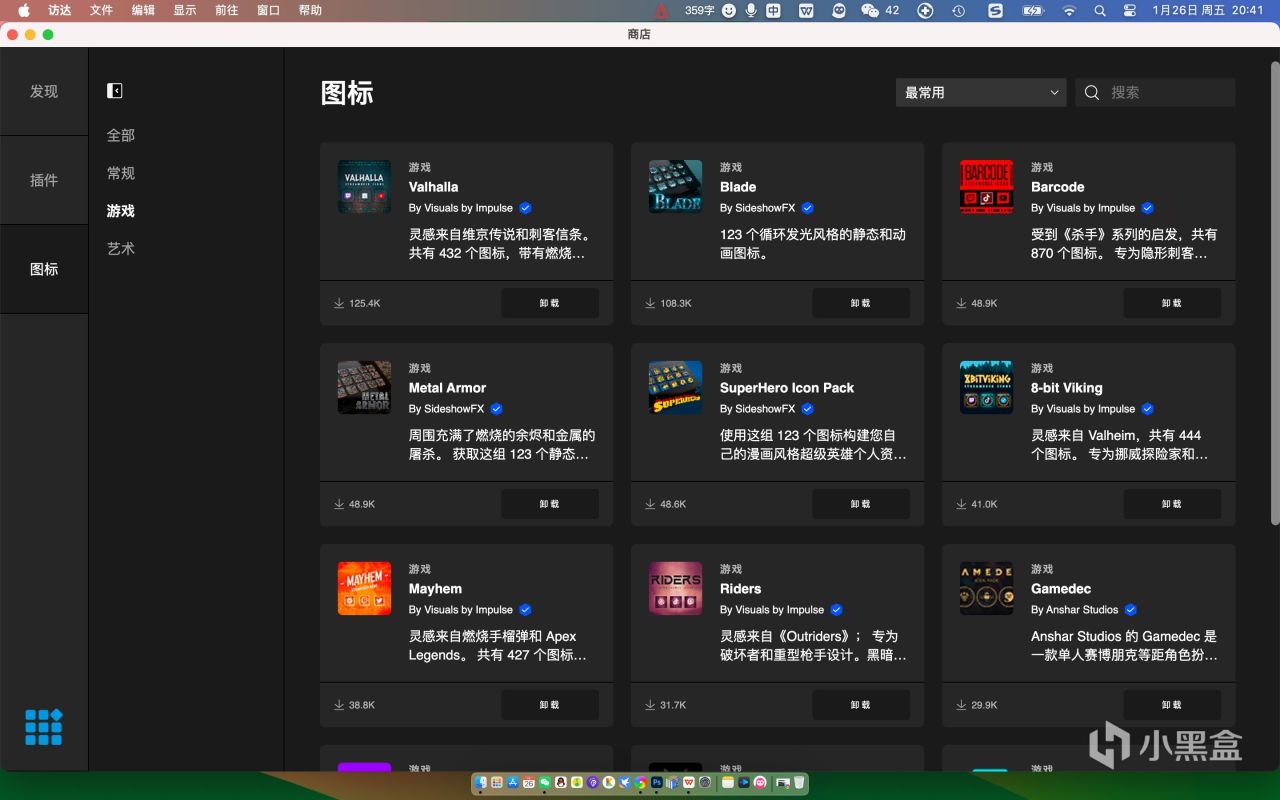Uninstall Riders with its 卸载 button
The height and width of the screenshot is (800, 1280).
861,705
